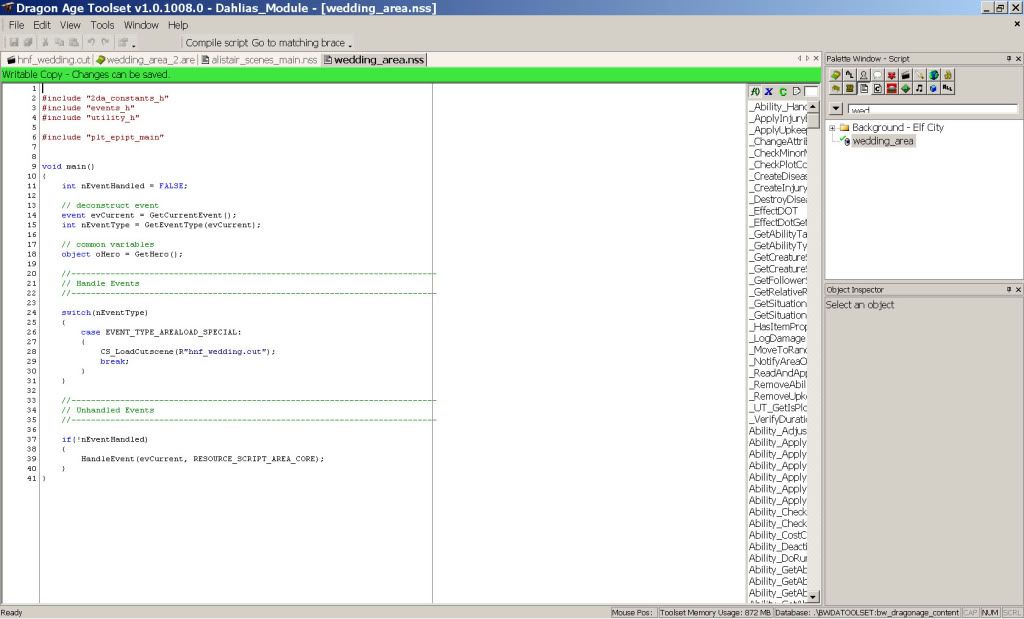Open the palette filter dropdown arrow

pyautogui.click(x=837, y=109)
